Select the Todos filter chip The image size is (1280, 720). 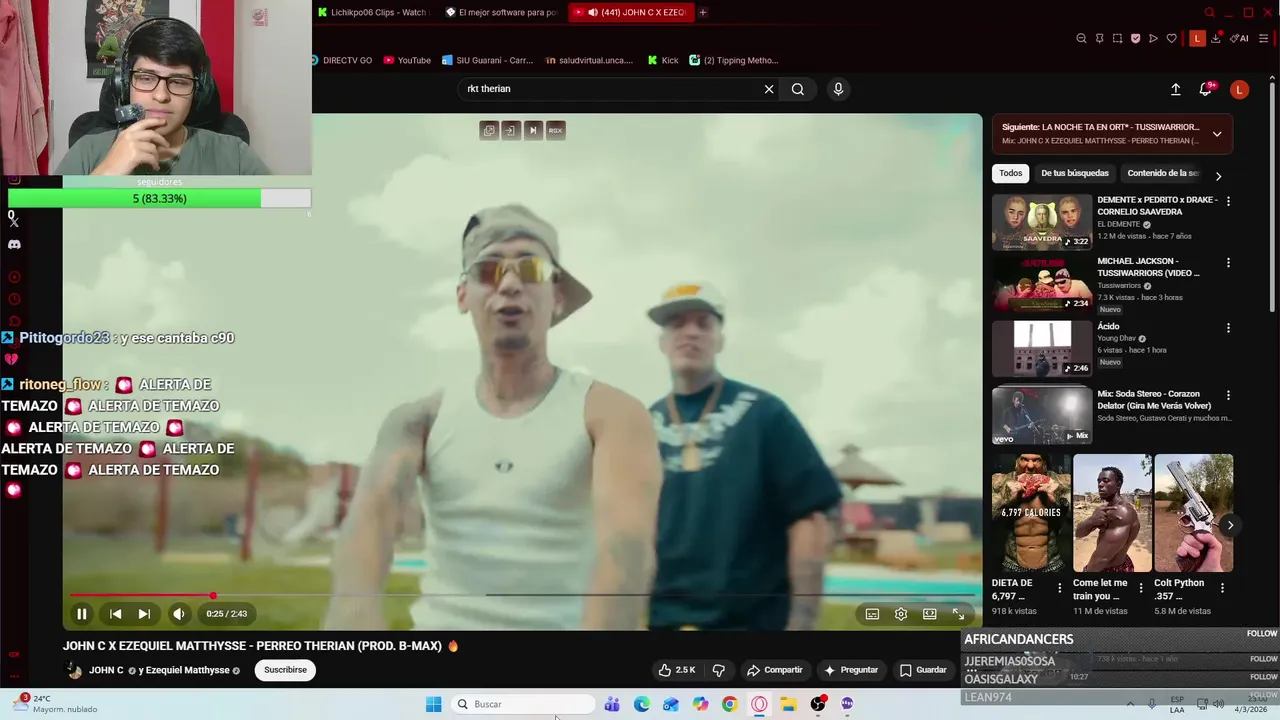tap(1011, 173)
